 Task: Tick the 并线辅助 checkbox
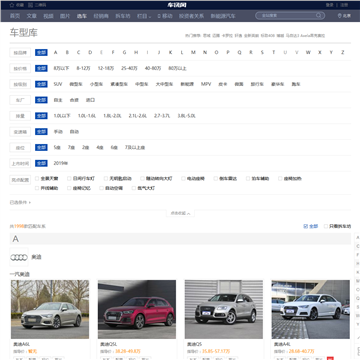pyautogui.click(x=37, y=188)
